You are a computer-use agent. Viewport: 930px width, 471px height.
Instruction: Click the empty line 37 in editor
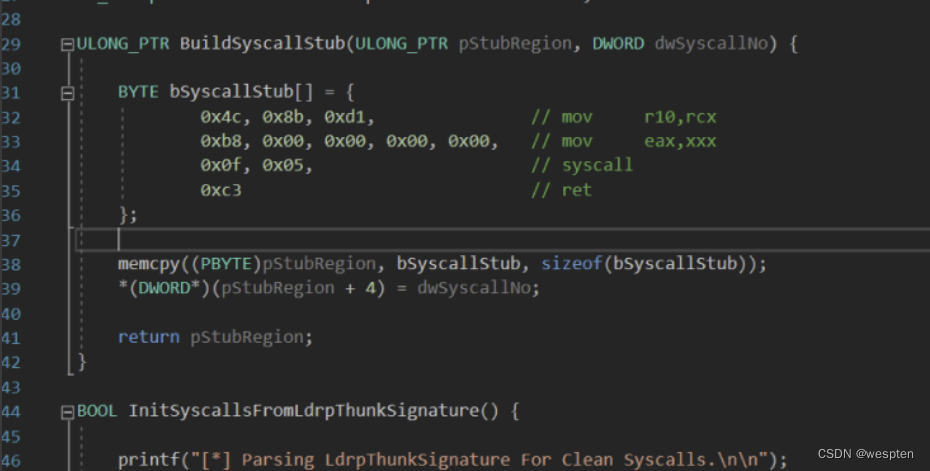pos(400,239)
